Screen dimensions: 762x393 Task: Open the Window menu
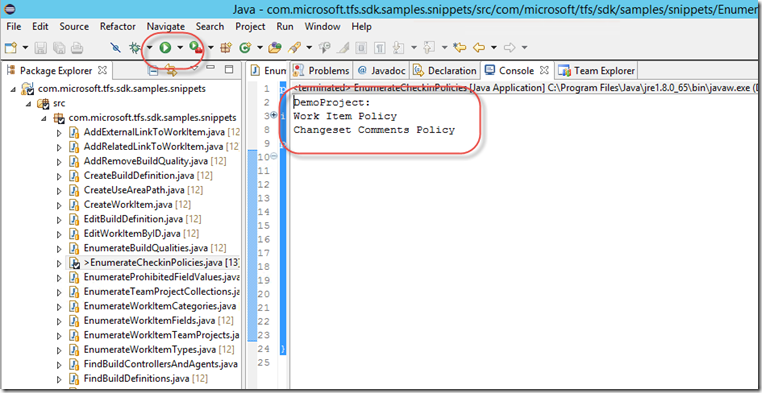point(323,26)
